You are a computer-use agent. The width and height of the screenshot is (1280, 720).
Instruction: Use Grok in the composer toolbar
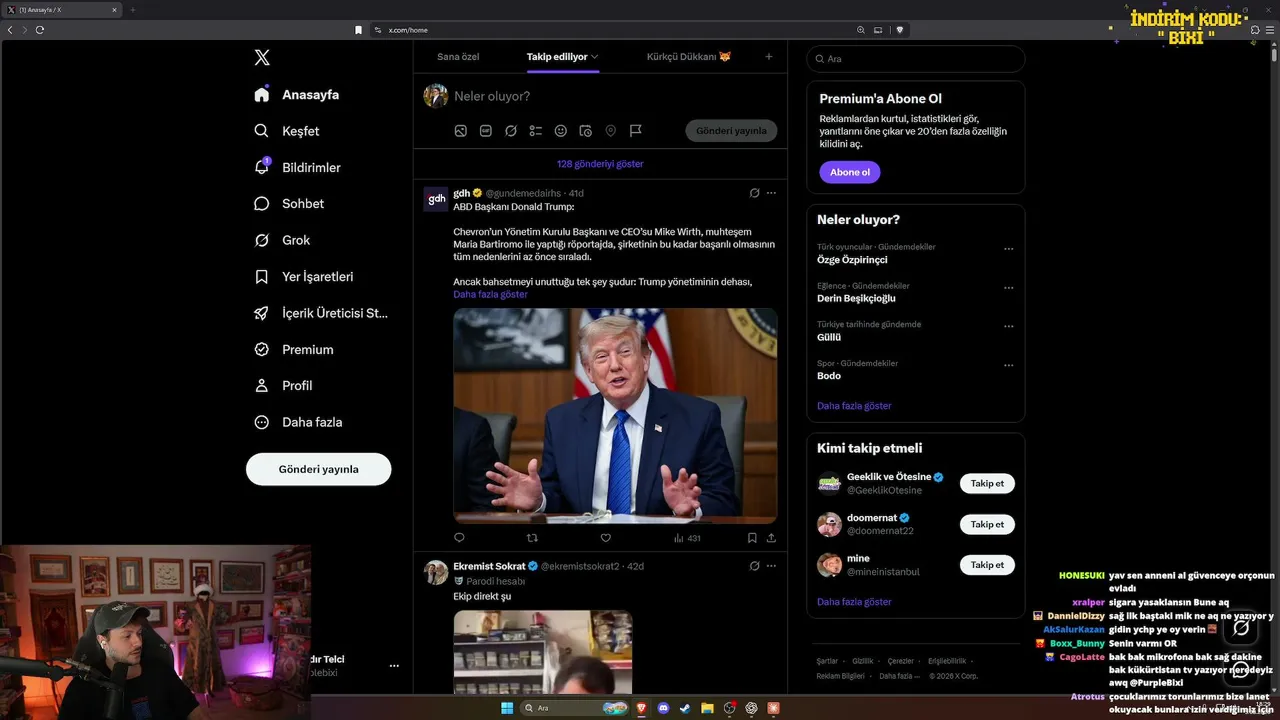(x=511, y=131)
